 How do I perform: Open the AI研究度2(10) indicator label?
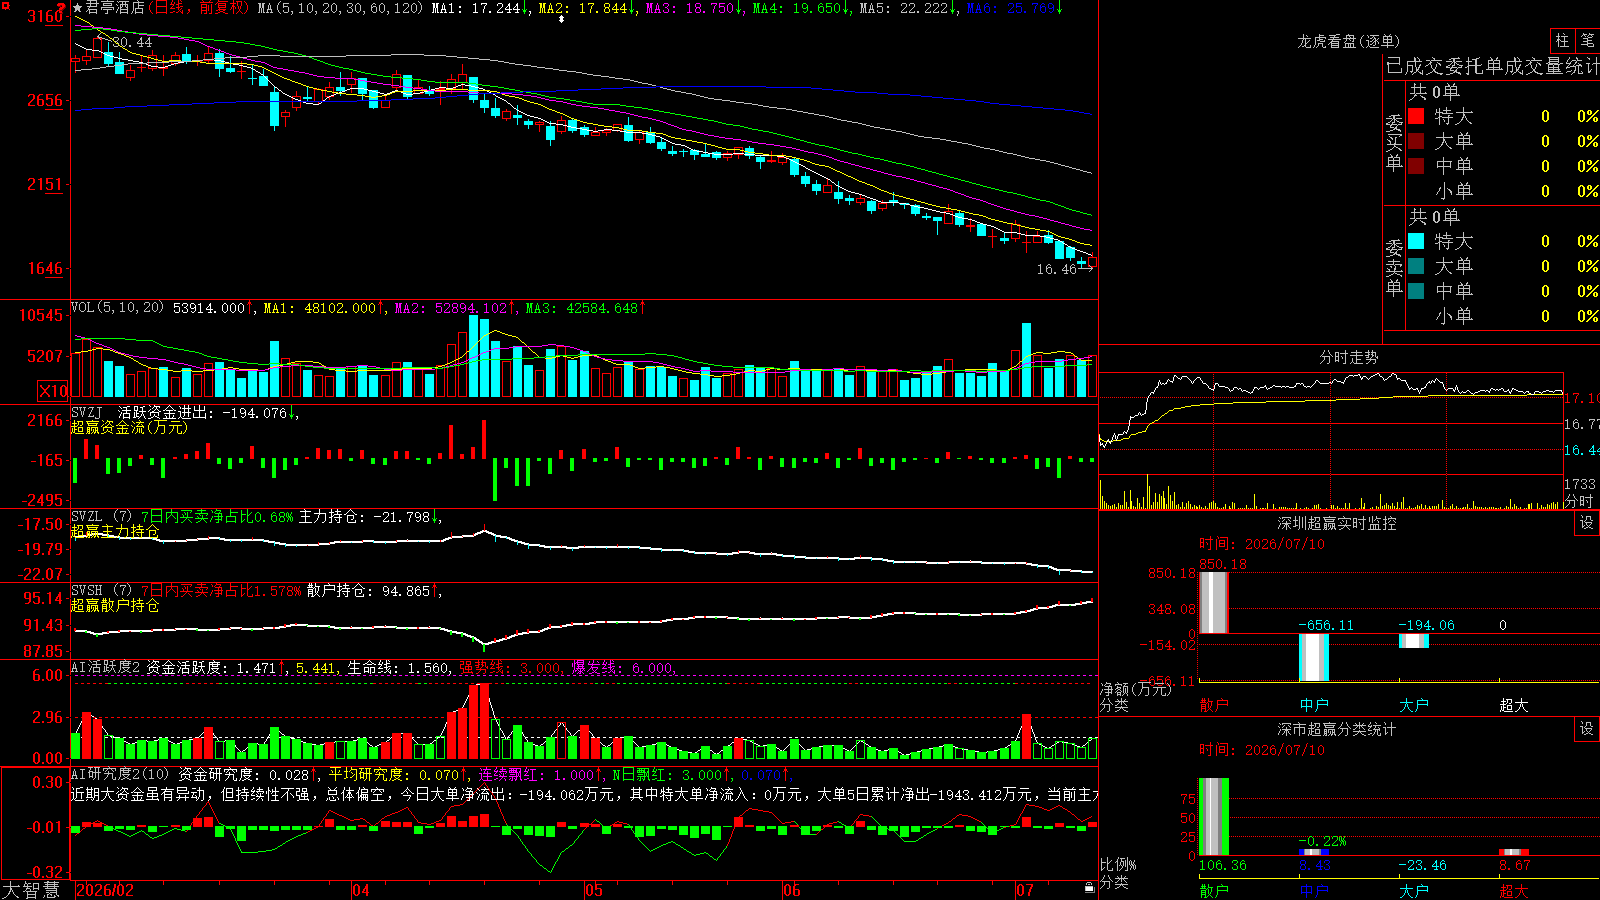pos(120,774)
